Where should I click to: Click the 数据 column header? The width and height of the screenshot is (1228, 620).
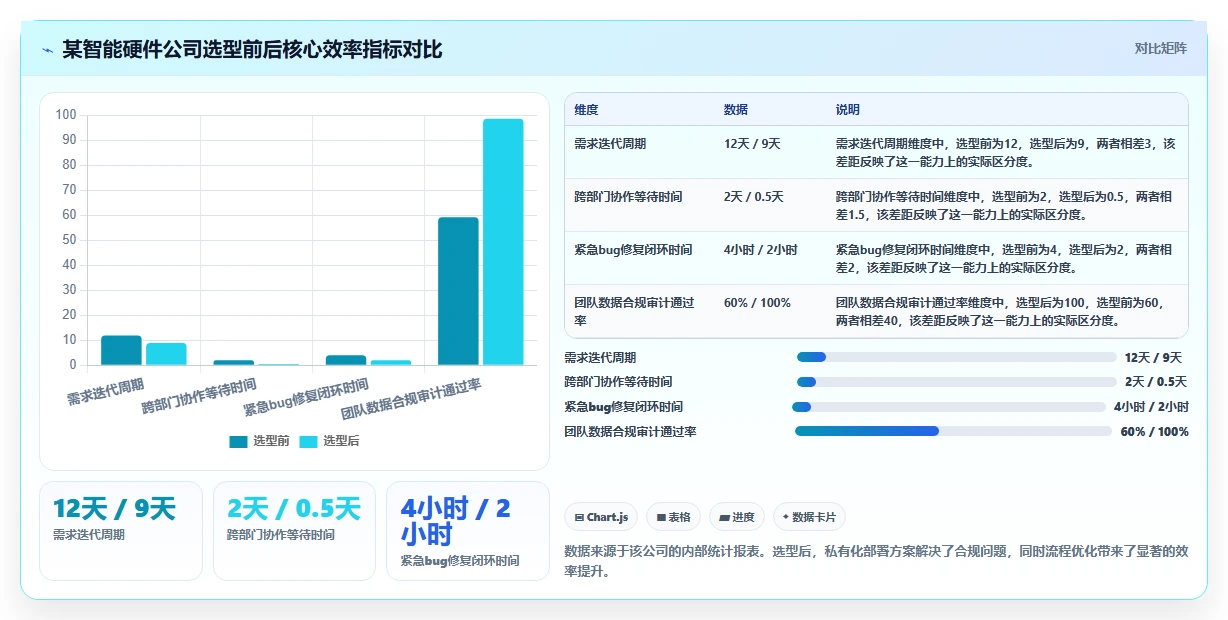736,110
